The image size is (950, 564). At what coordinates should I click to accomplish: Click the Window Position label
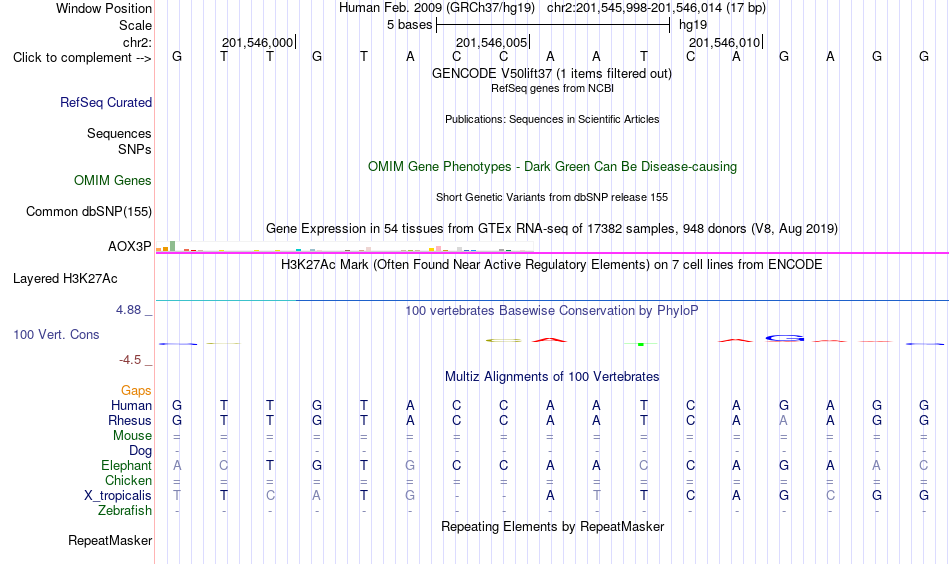click(x=104, y=8)
